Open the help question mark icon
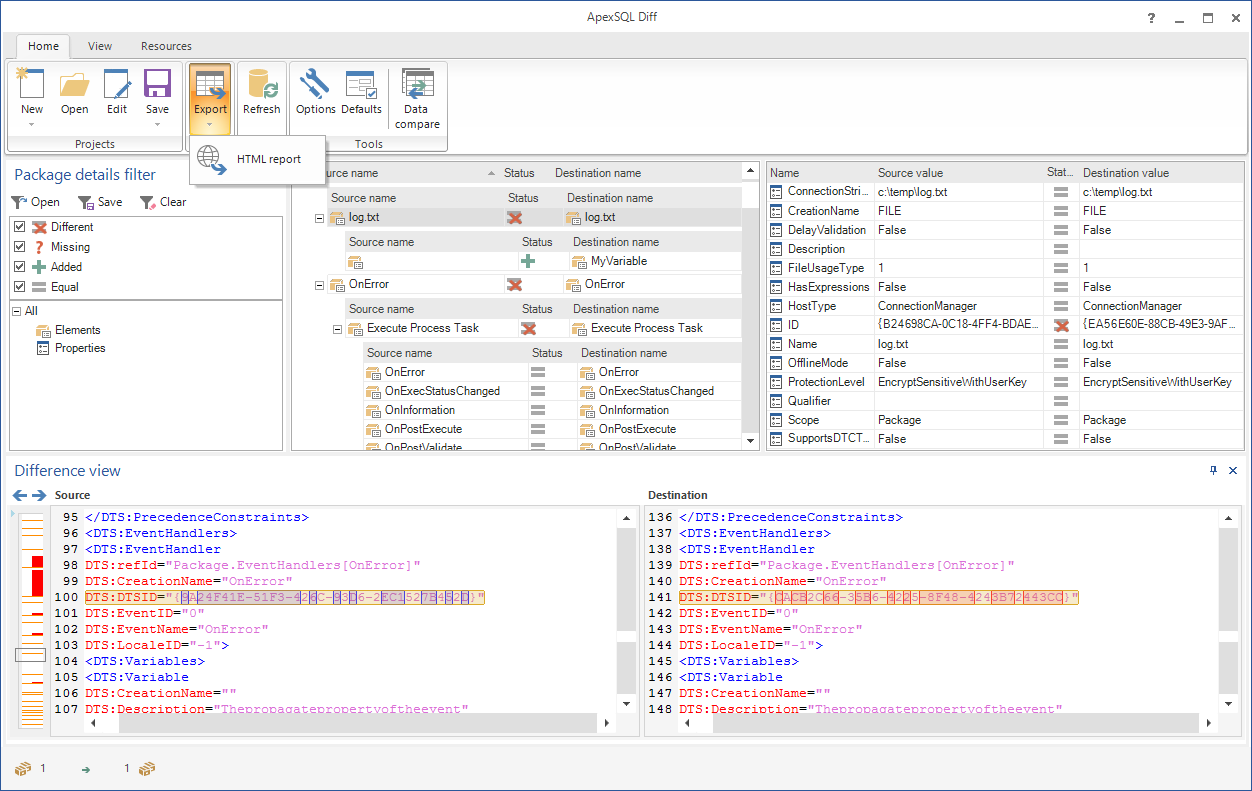The height and width of the screenshot is (791, 1252). 1153,17
